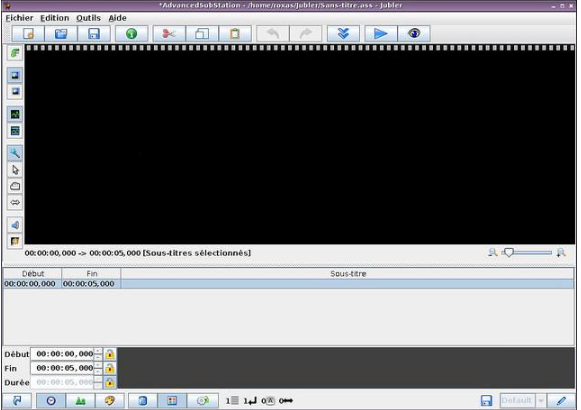Click the Sous-titre column header

pos(348,274)
